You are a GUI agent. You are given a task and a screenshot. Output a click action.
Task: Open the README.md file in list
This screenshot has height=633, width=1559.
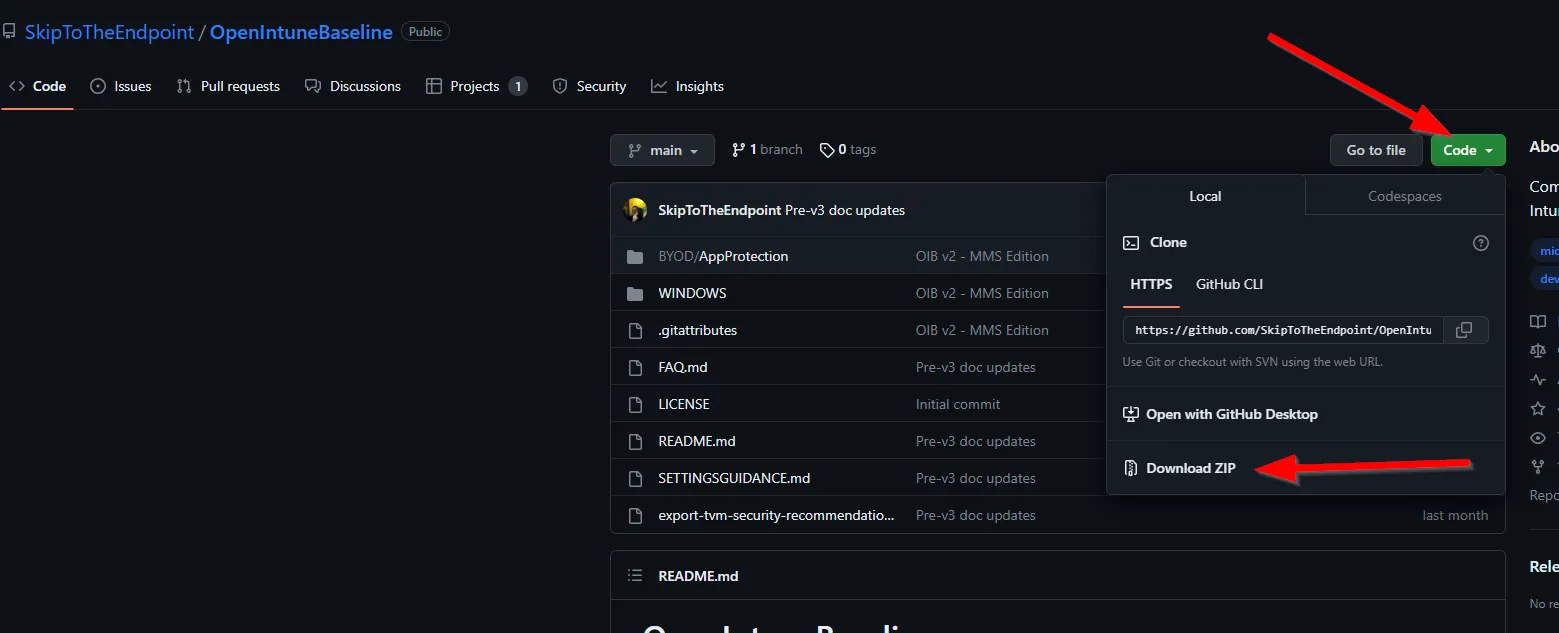pos(697,441)
